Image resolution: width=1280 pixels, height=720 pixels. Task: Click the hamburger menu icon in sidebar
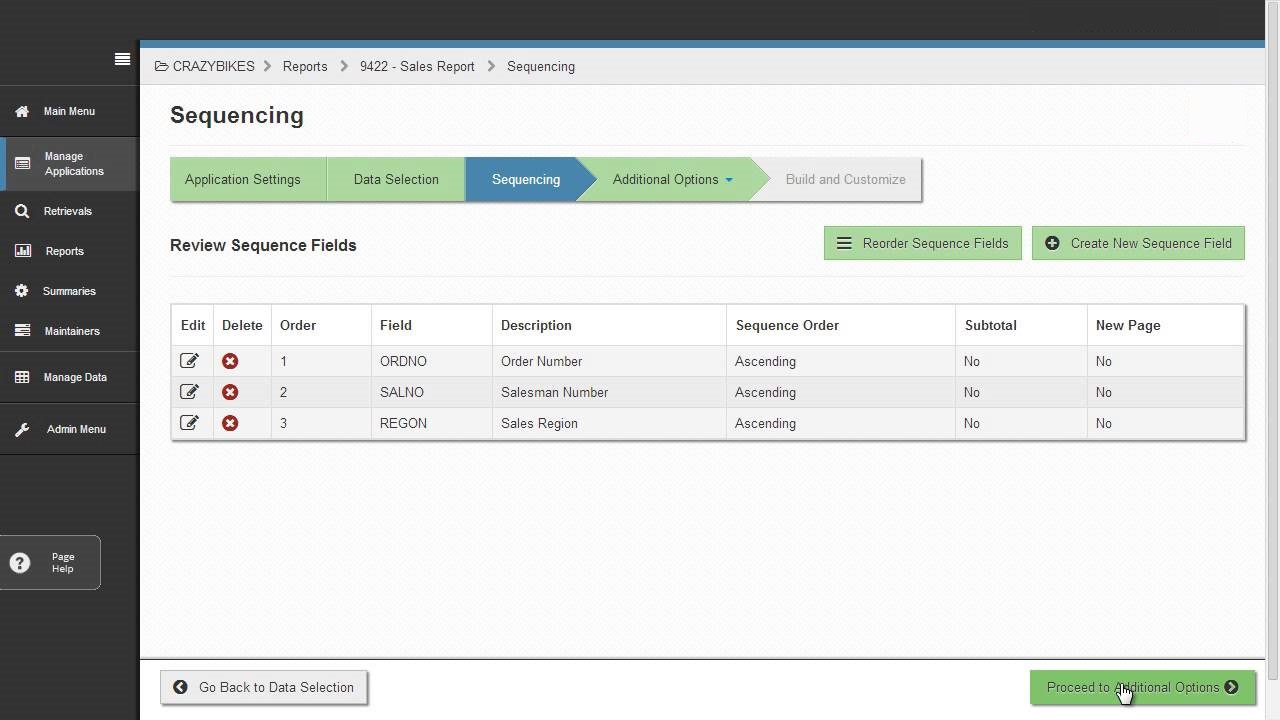click(x=122, y=59)
